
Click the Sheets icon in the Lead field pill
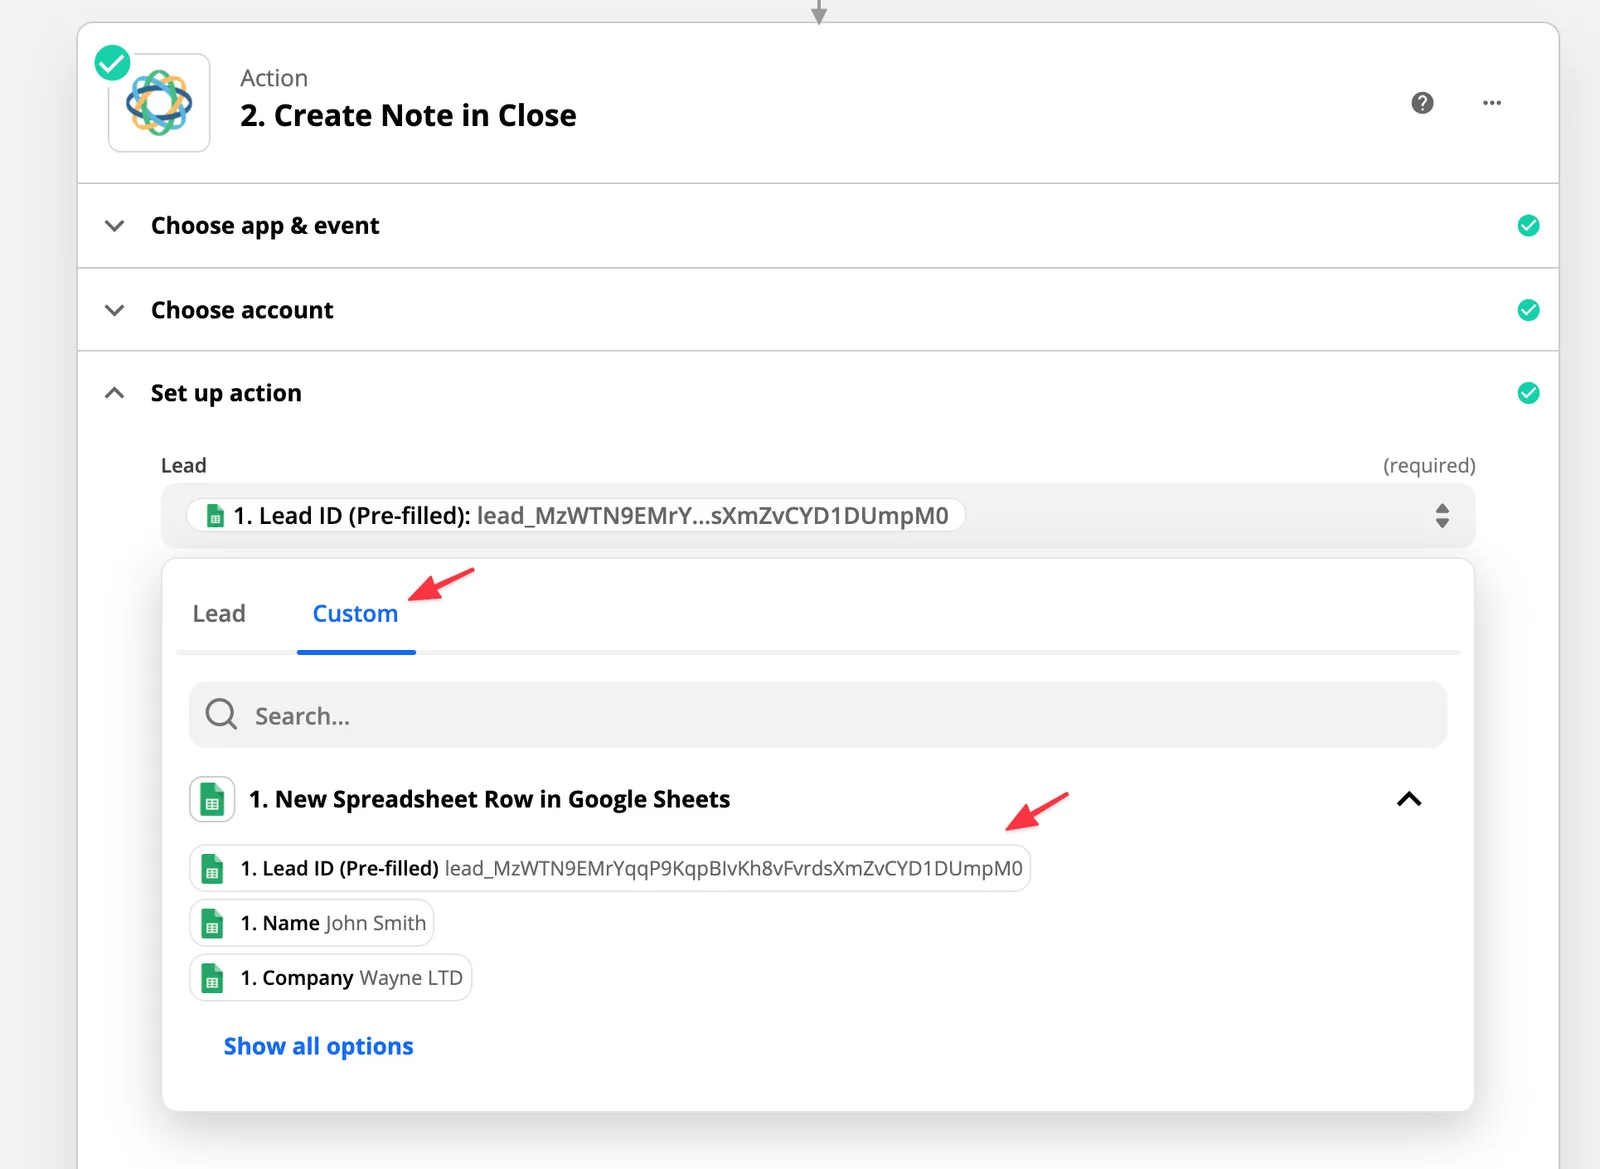point(214,516)
